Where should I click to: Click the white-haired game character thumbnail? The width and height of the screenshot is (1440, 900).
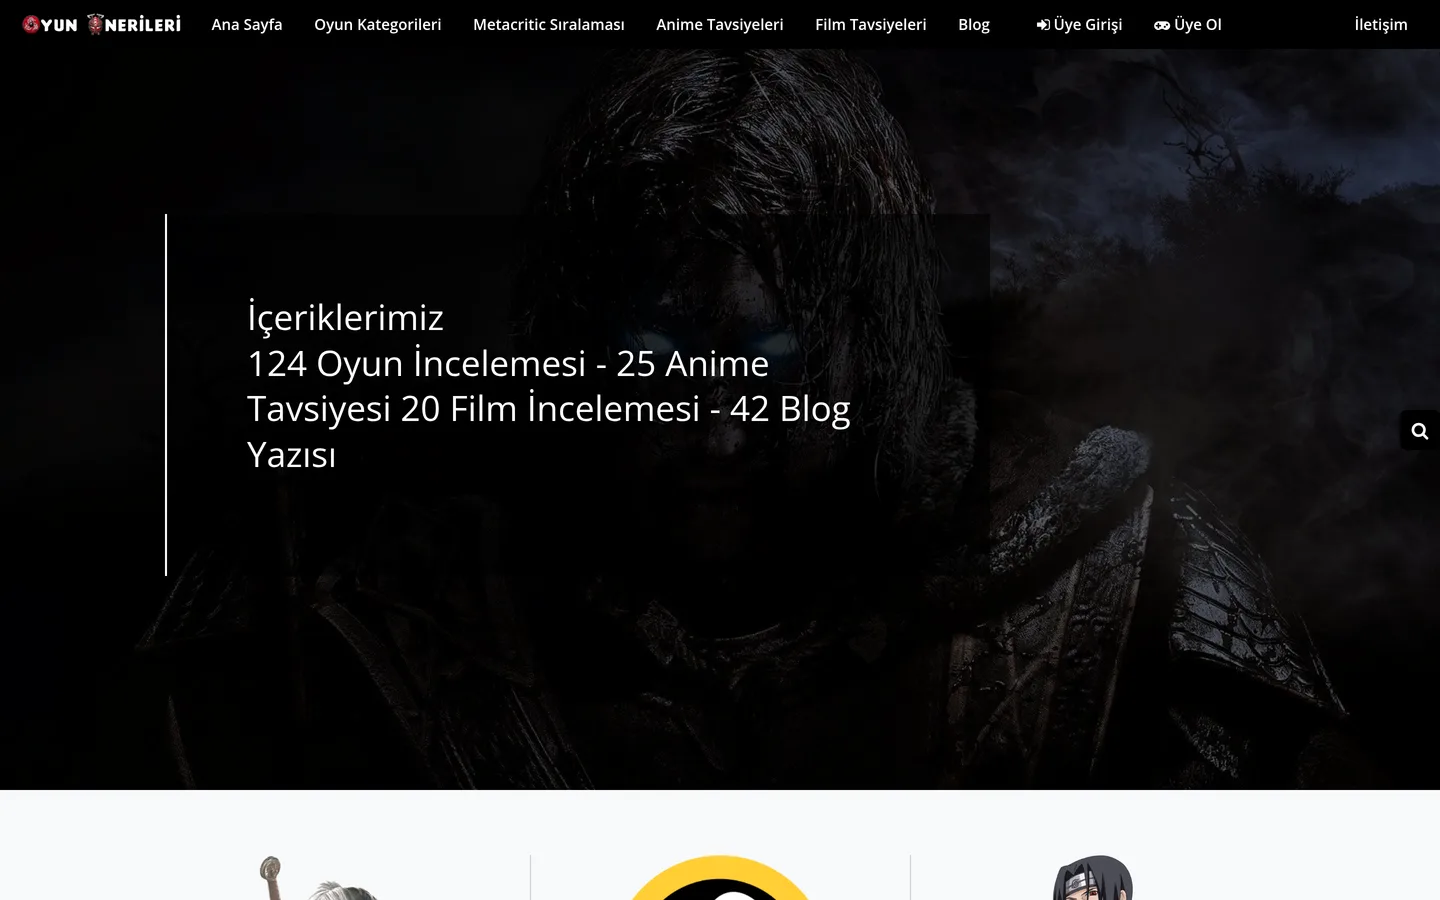[x=318, y=878]
